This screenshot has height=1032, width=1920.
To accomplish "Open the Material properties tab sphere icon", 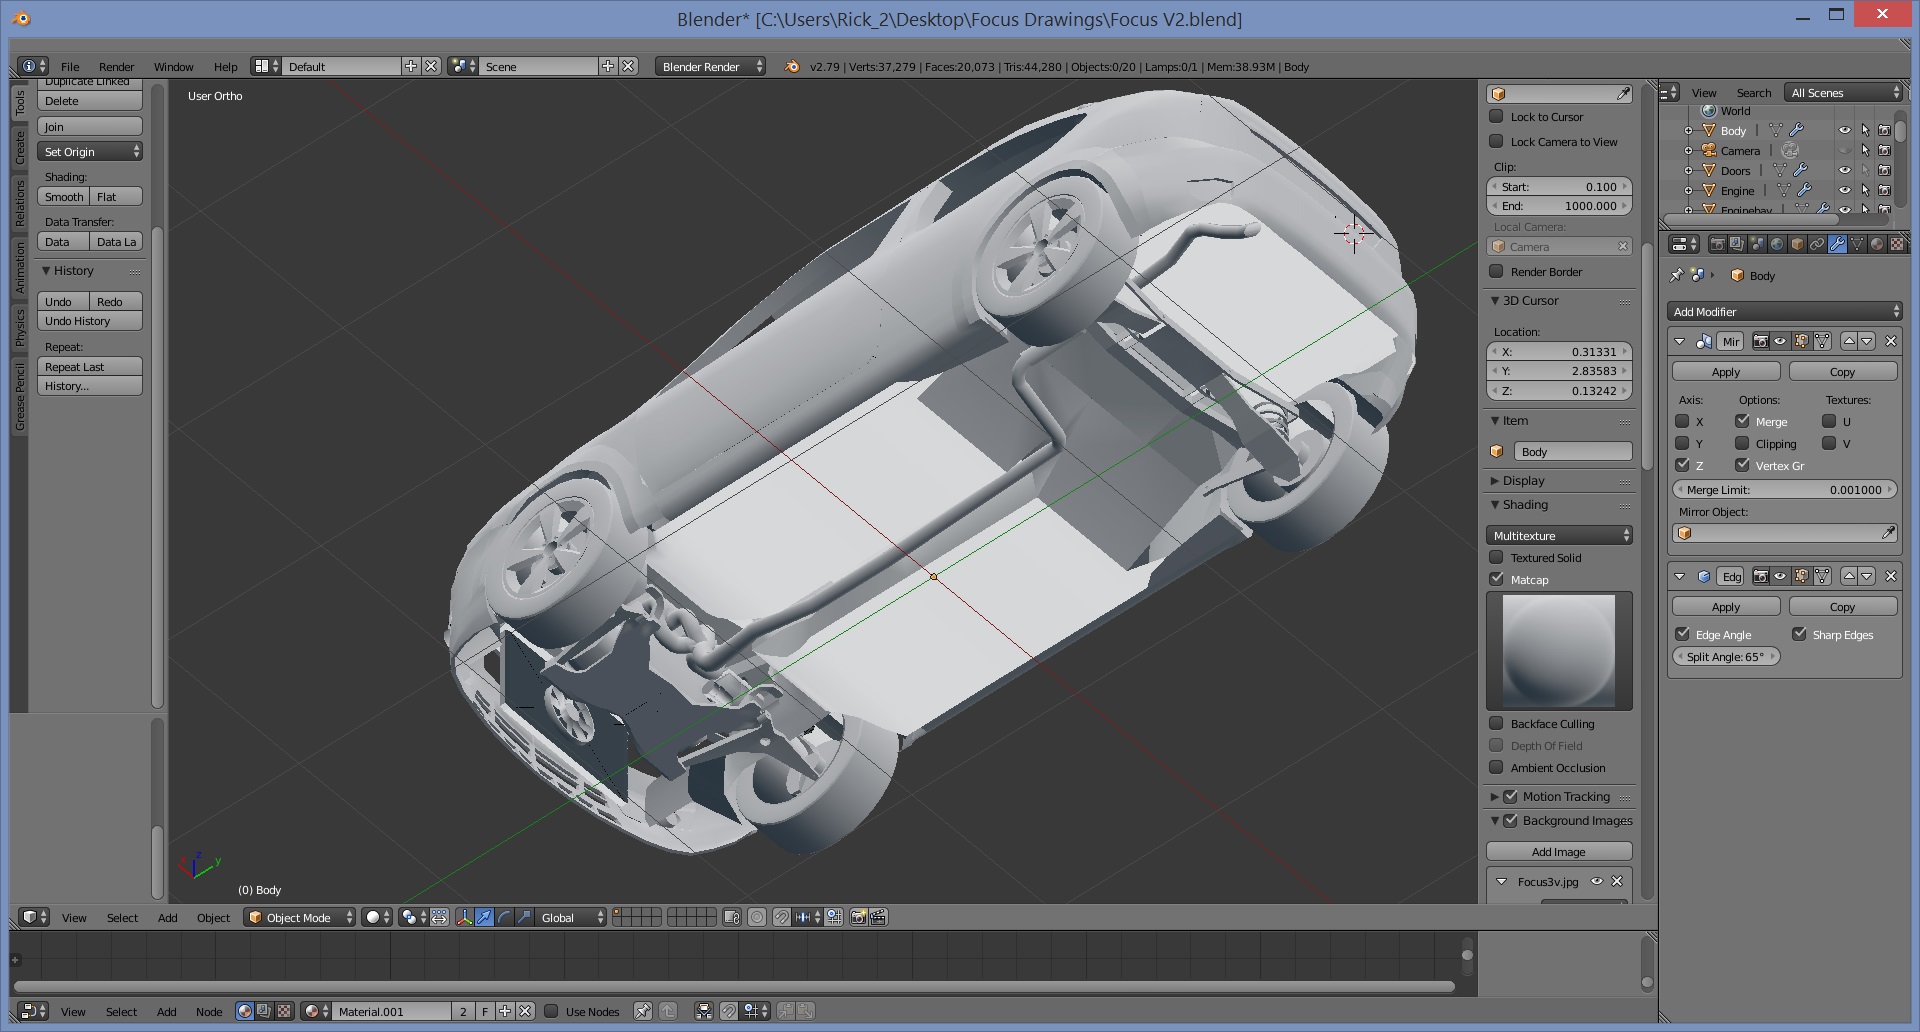I will tap(1877, 244).
